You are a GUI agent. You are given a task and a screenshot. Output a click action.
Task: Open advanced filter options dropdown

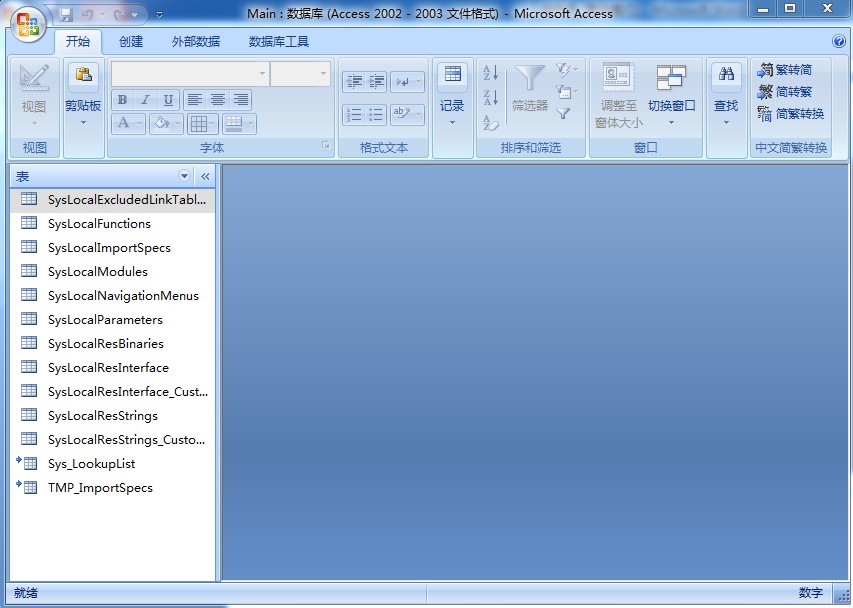pyautogui.click(x=566, y=91)
